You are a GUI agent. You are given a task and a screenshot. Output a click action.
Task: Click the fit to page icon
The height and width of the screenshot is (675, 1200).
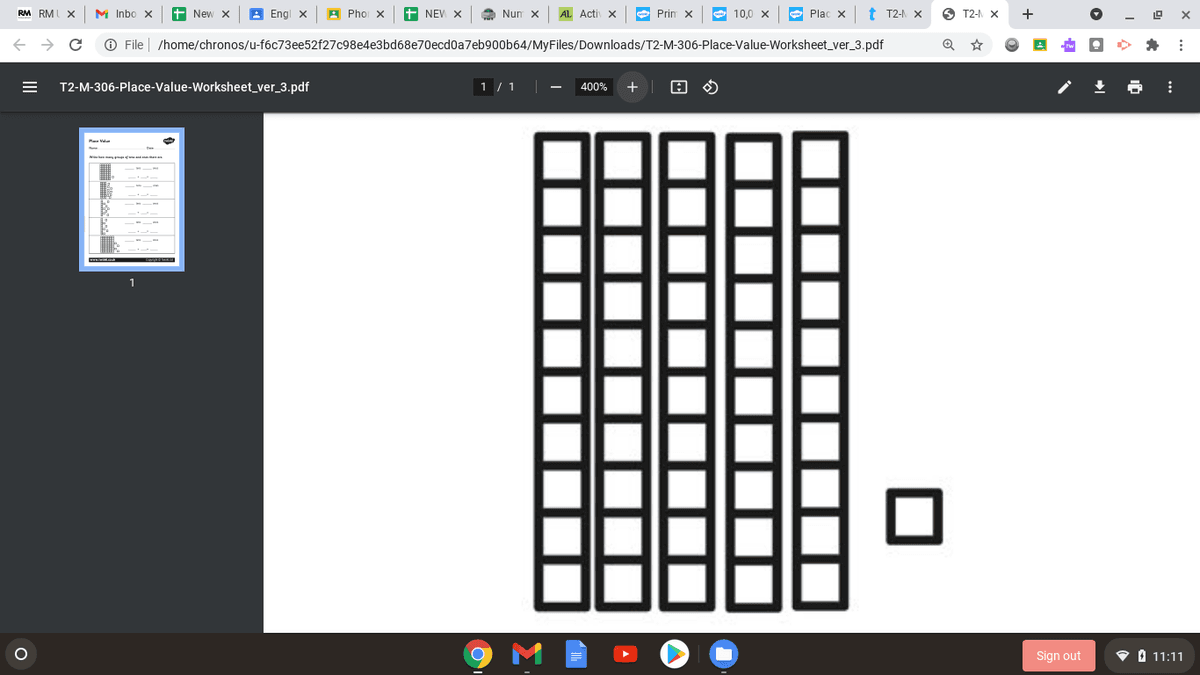pyautogui.click(x=679, y=87)
